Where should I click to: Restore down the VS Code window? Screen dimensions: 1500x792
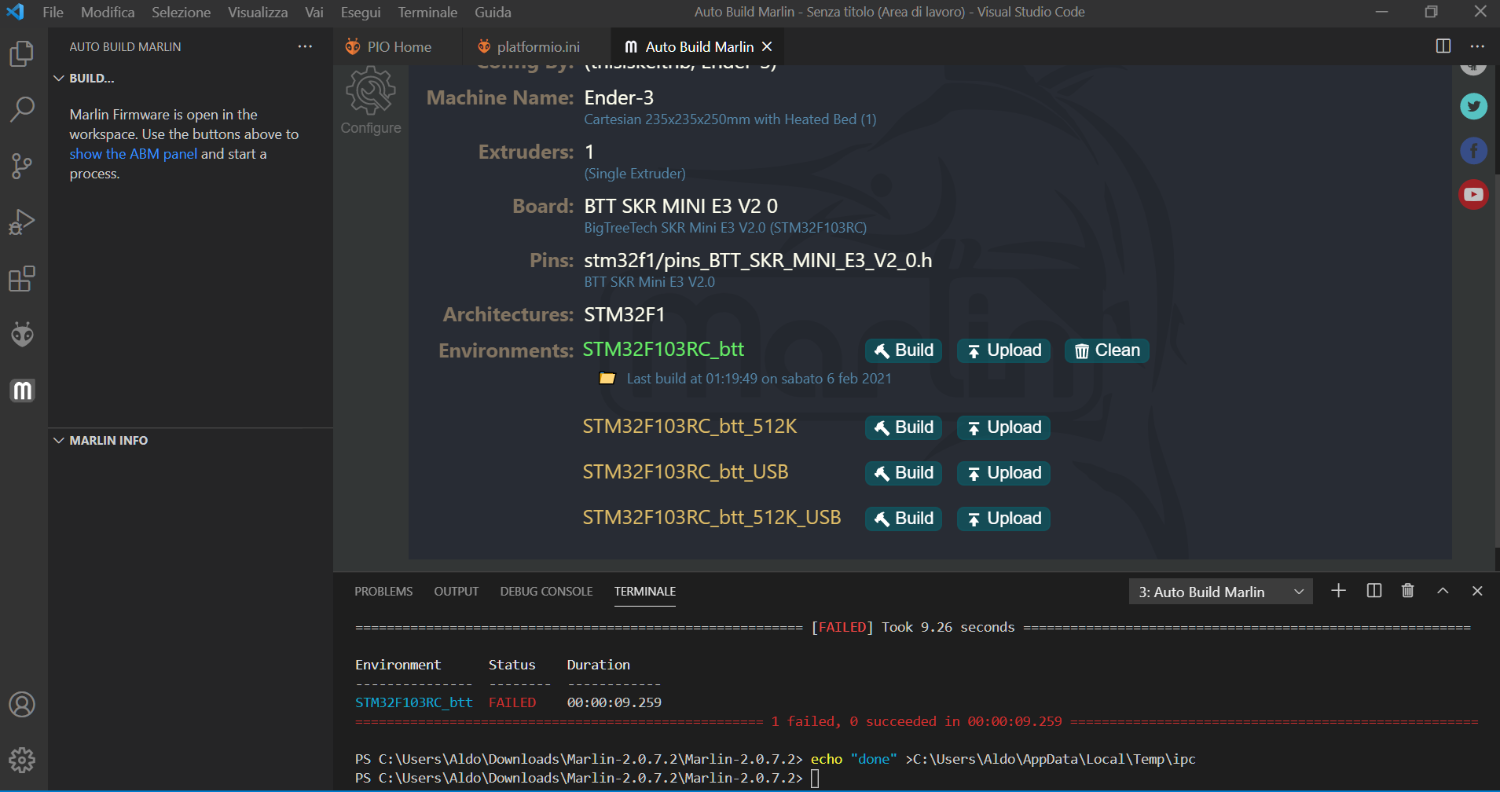tap(1431, 12)
